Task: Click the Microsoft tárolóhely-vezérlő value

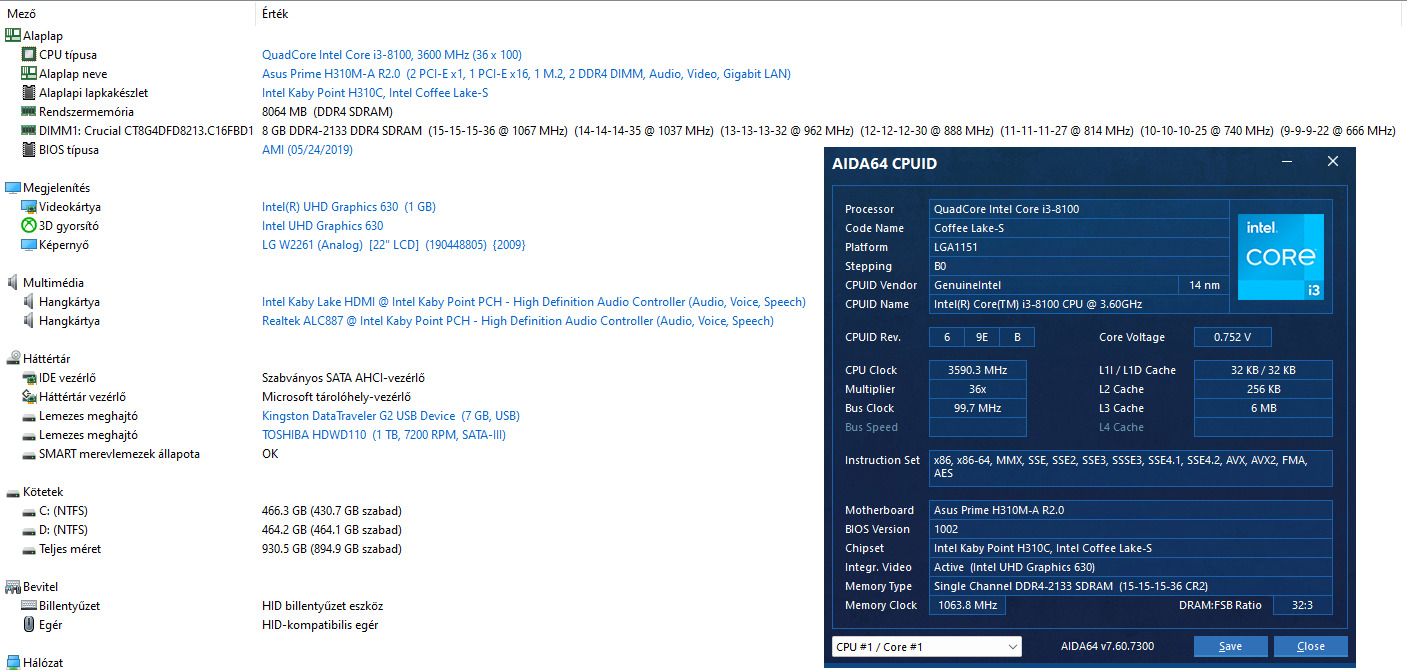Action: tap(336, 397)
